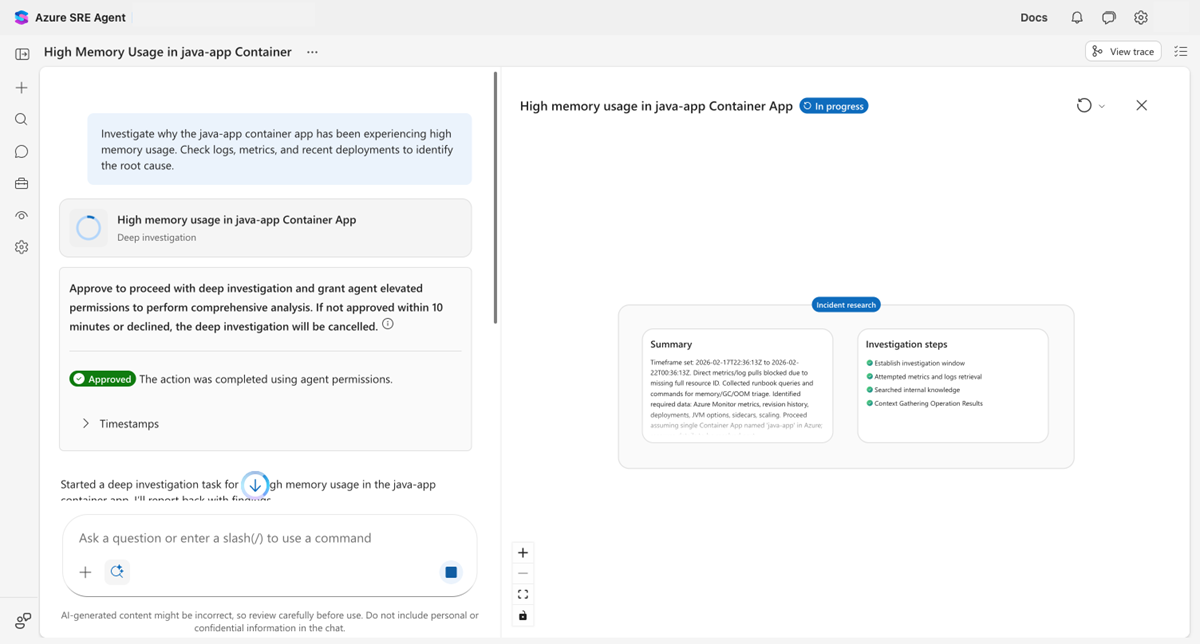Click the View trace button
The height and width of the screenshot is (644, 1200).
(x=1123, y=52)
